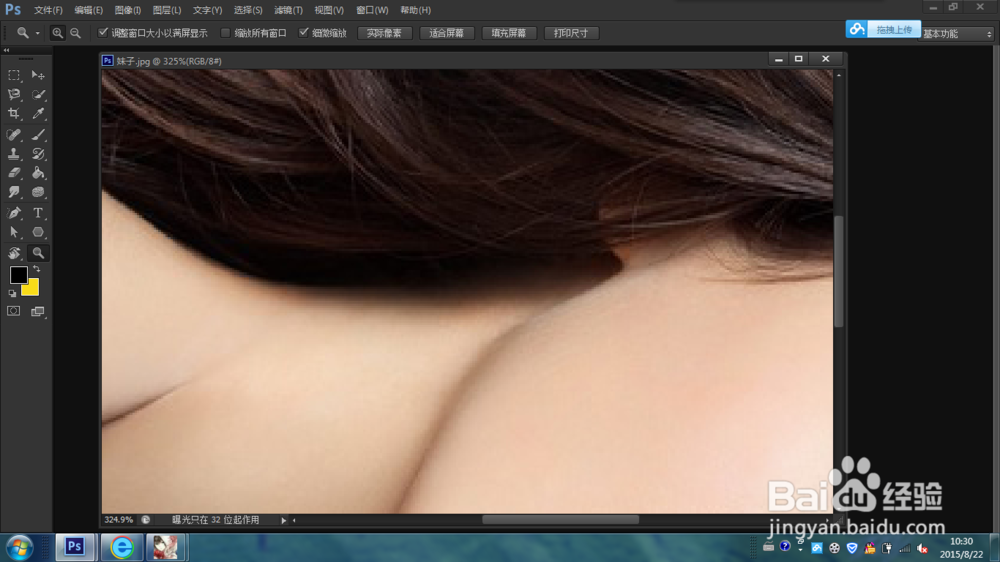Toggle Quick Mask mode
Screen dimensions: 1000x562
coord(13,311)
